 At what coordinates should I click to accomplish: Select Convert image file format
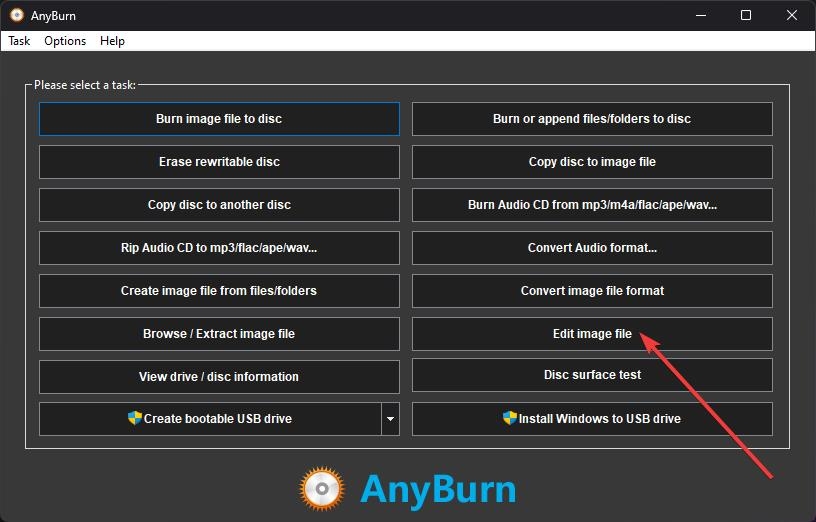592,291
